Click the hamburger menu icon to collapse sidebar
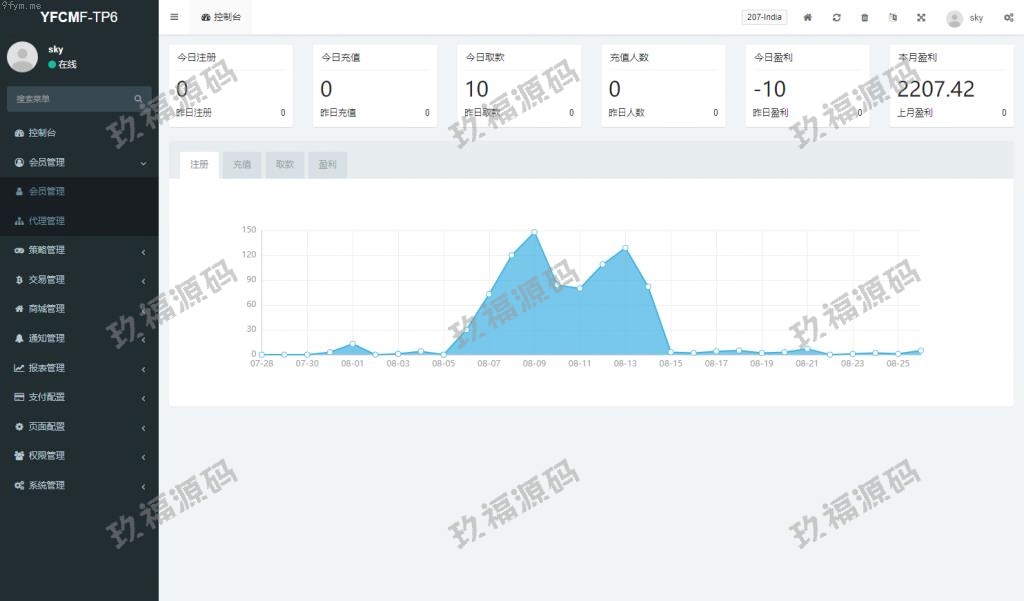The width and height of the screenshot is (1024, 601). pyautogui.click(x=174, y=17)
